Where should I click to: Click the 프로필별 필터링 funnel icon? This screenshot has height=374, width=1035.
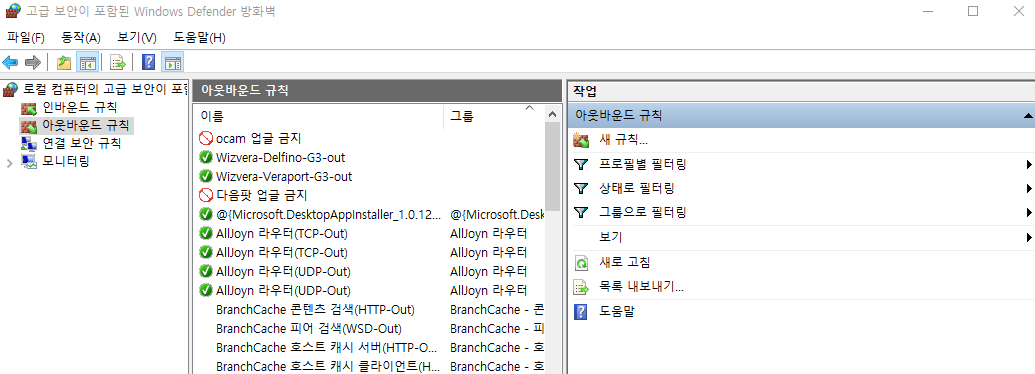[581, 164]
